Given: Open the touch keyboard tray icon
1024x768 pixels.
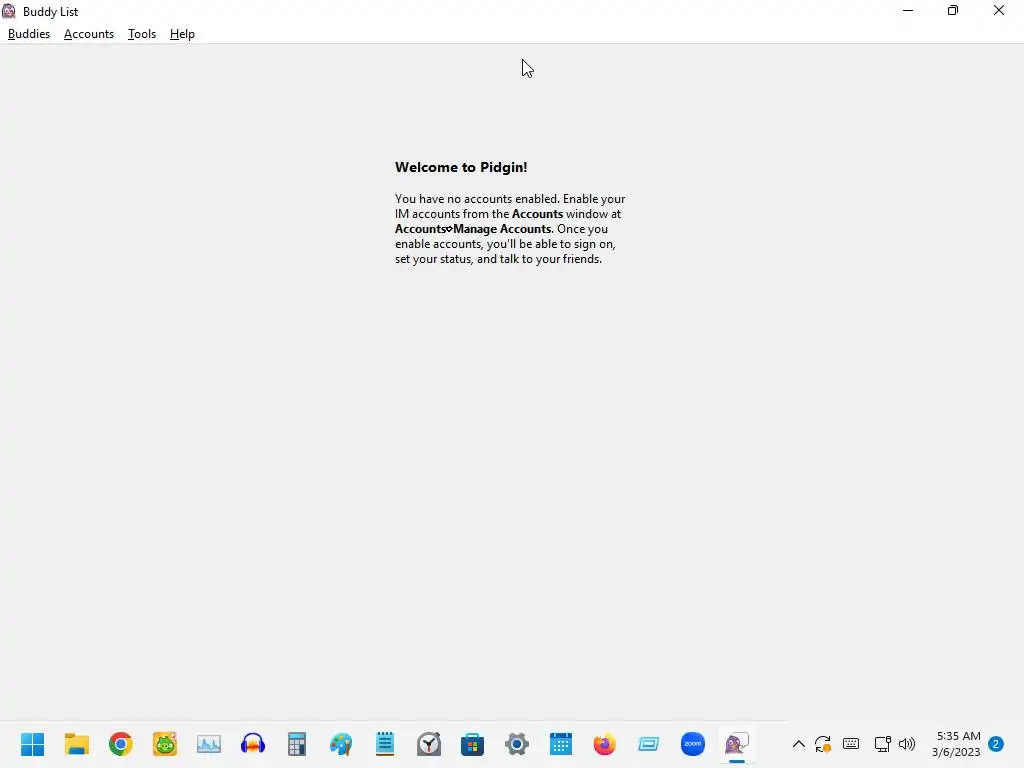Looking at the screenshot, I should coord(851,744).
